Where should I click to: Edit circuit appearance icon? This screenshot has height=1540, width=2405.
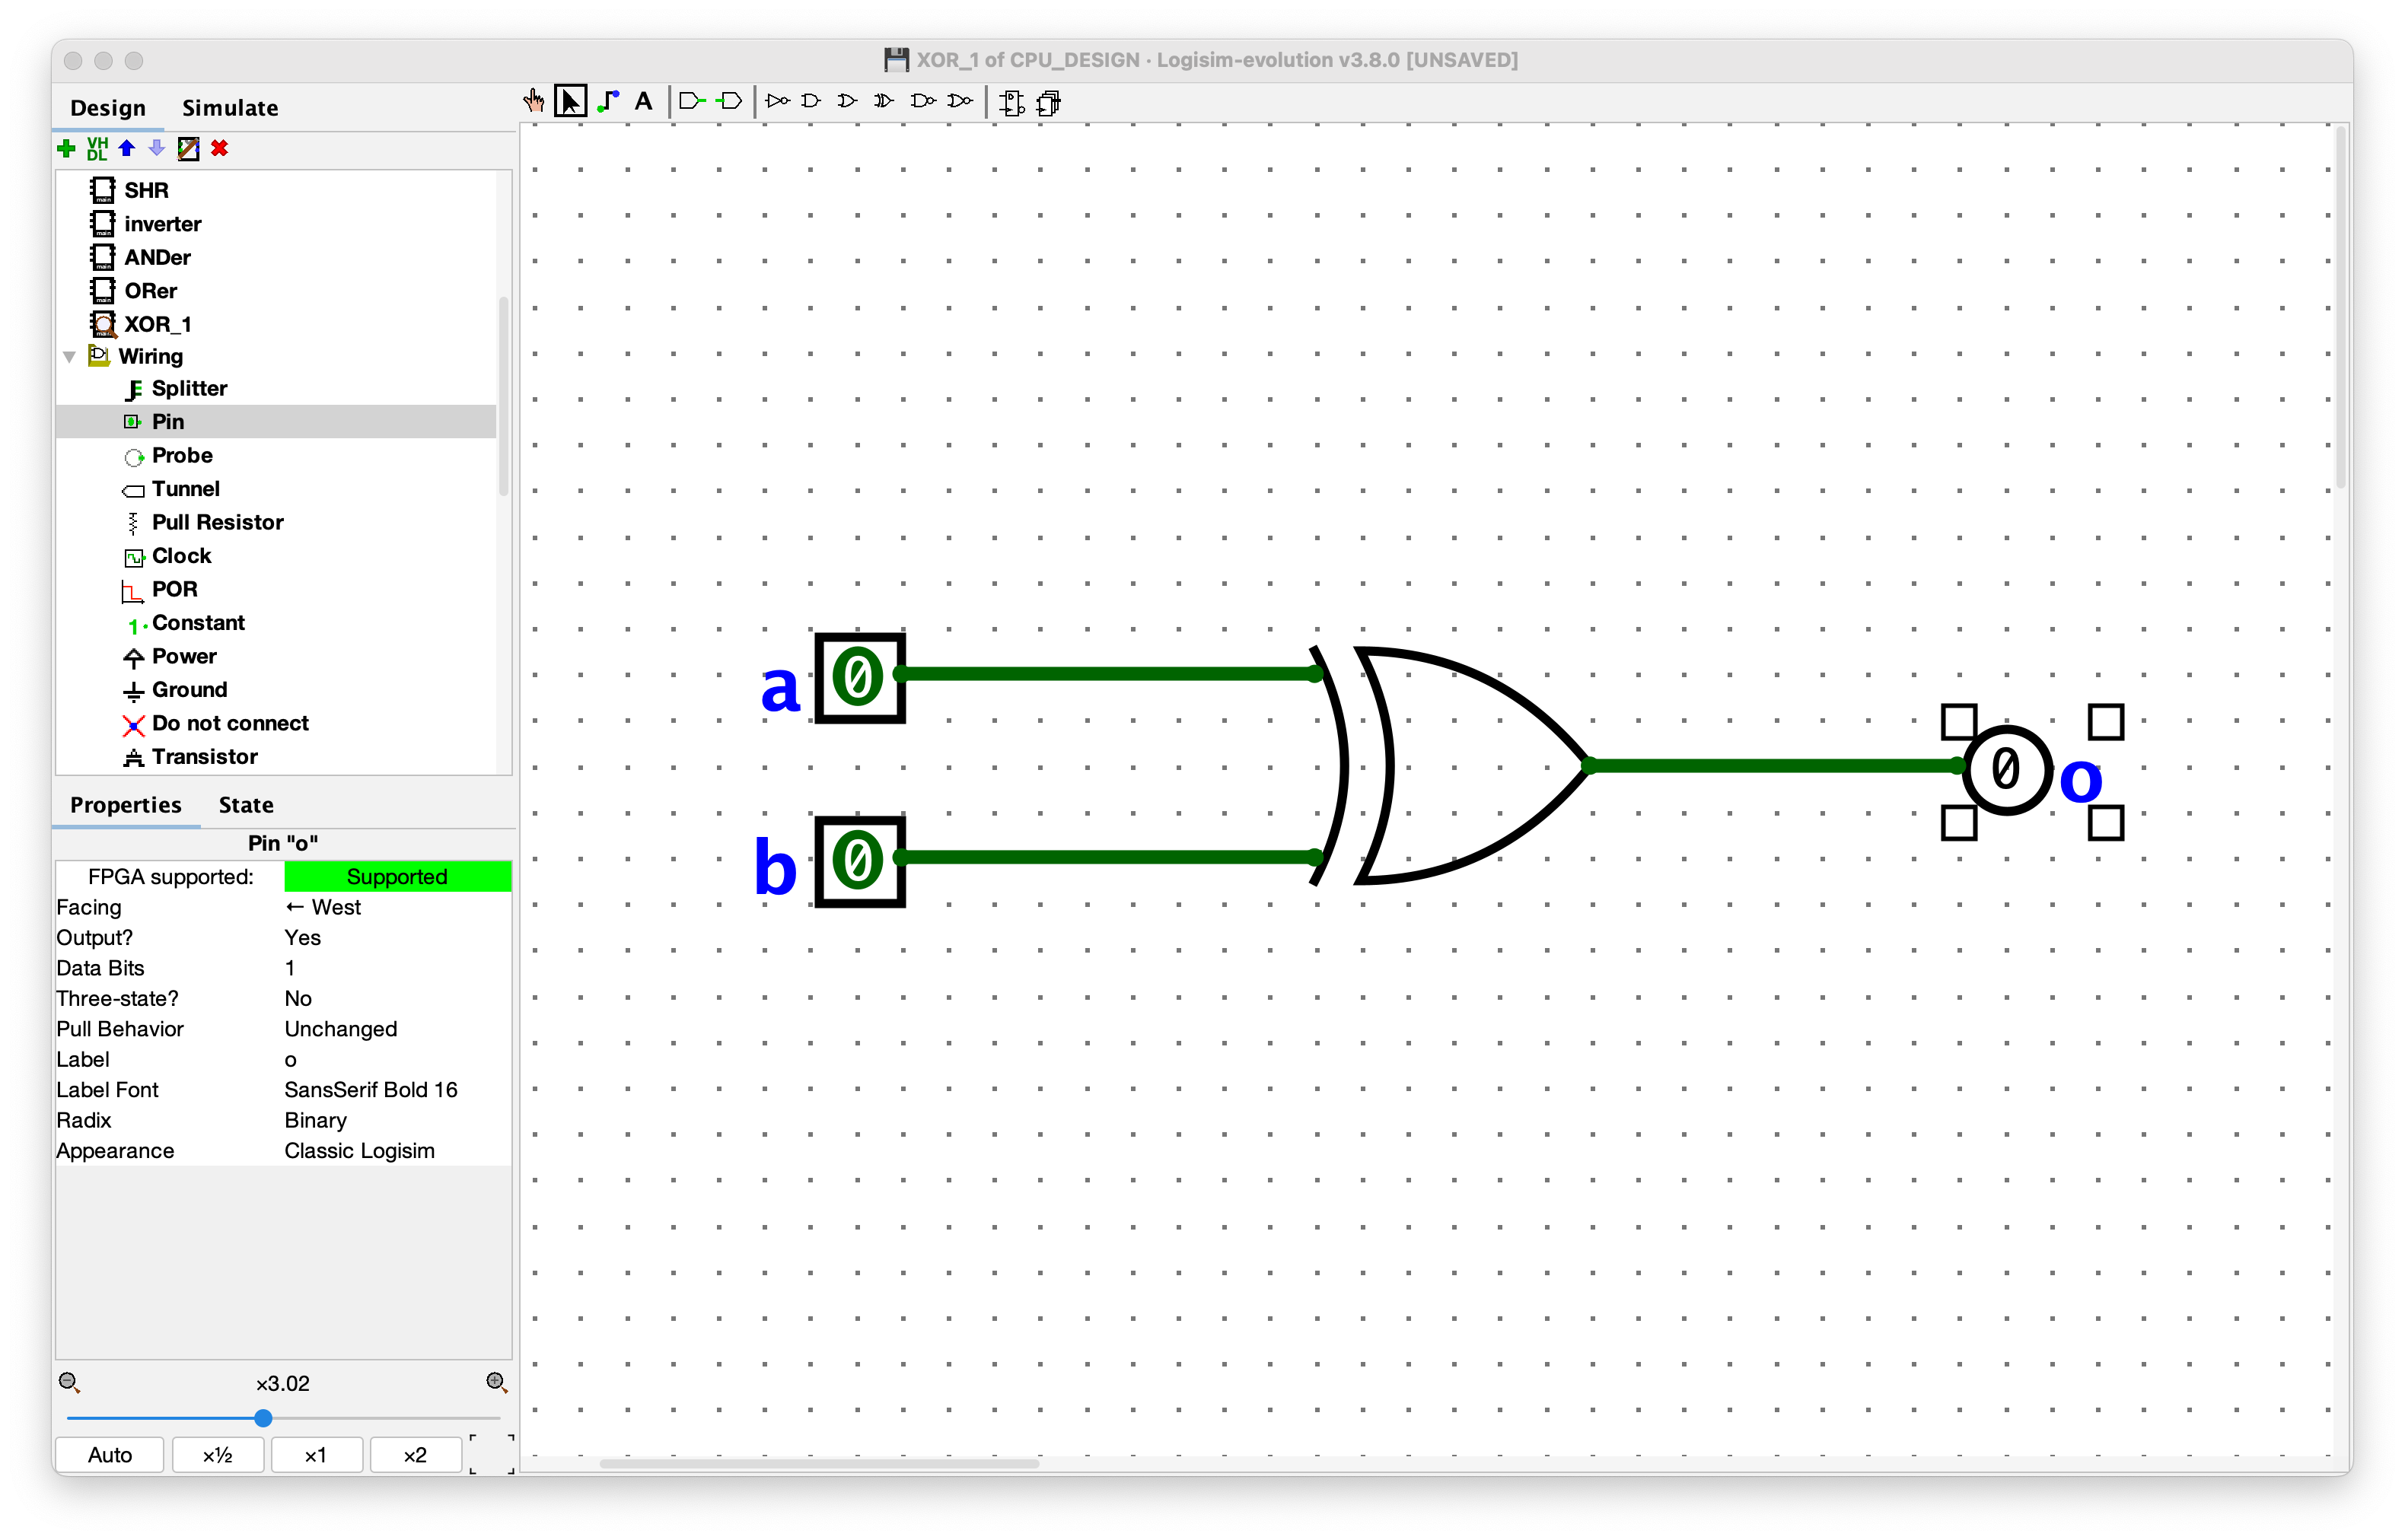pyautogui.click(x=188, y=148)
